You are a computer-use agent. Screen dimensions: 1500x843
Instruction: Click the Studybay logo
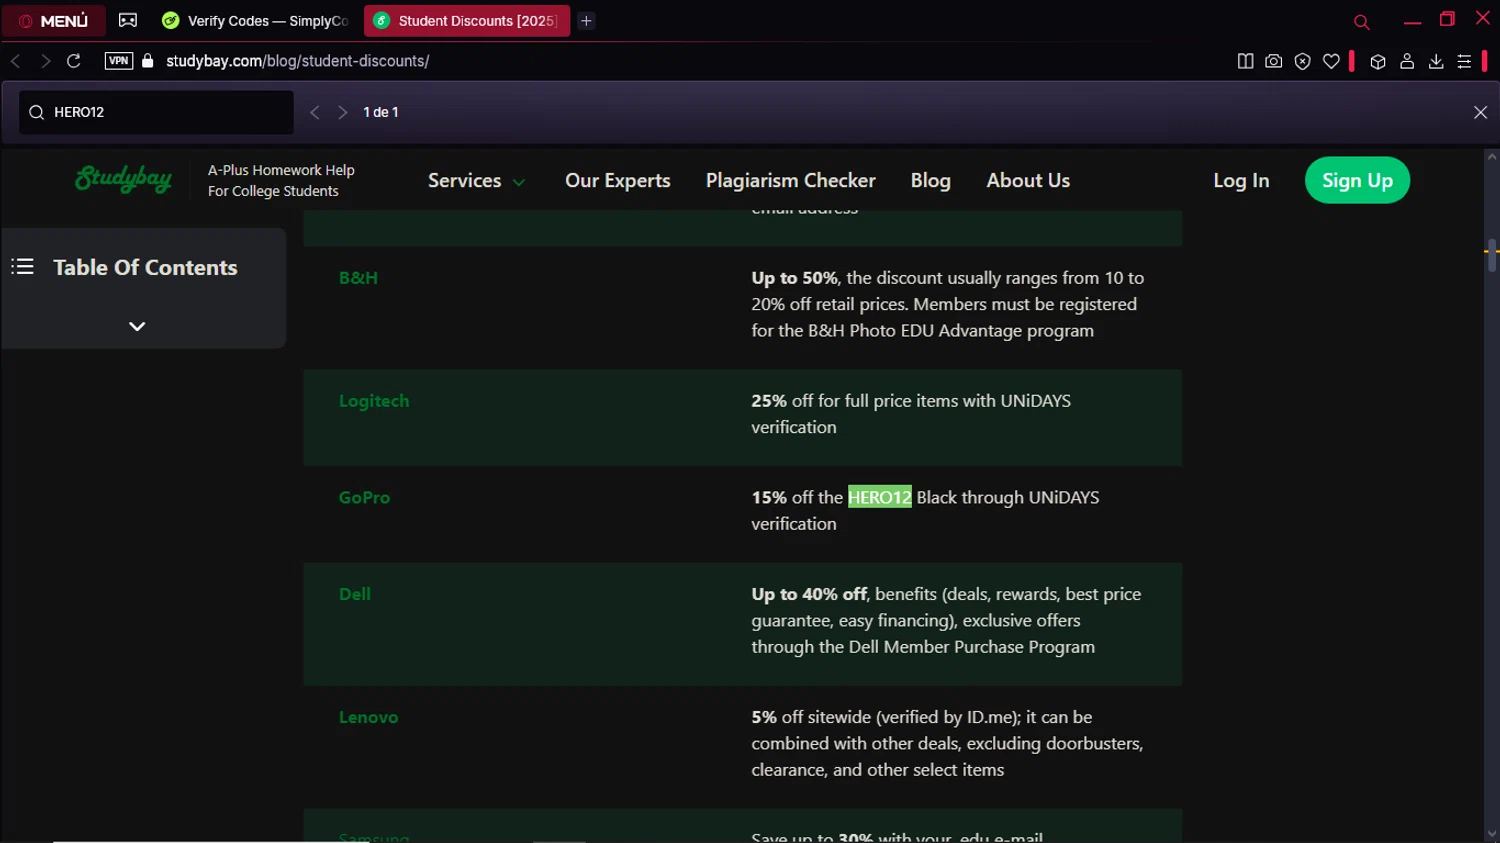click(124, 179)
